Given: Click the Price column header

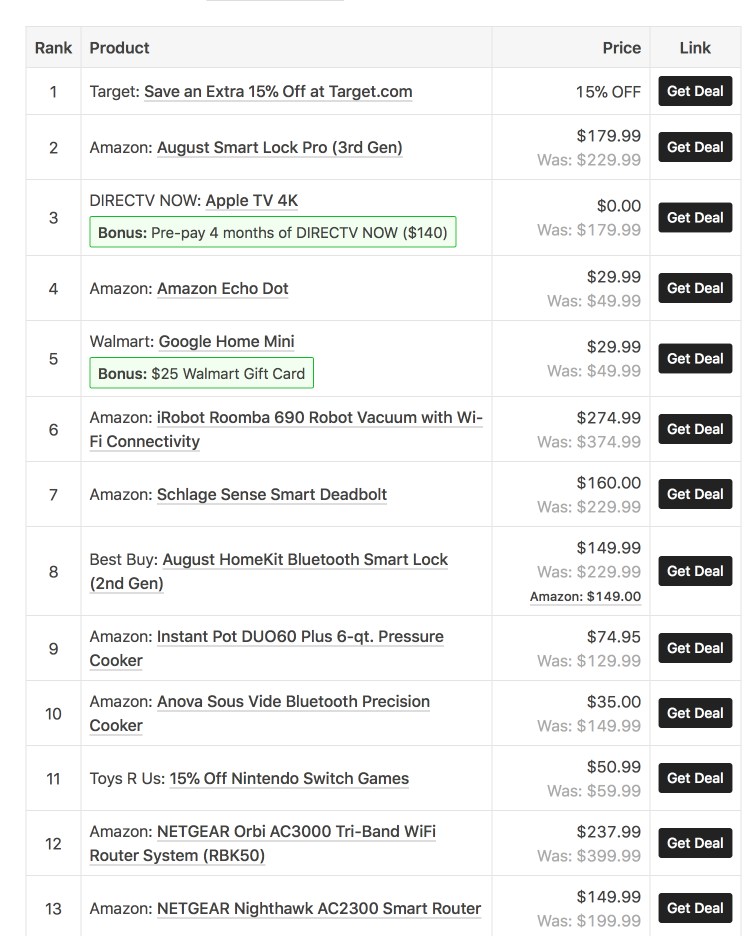Looking at the screenshot, I should pos(621,48).
